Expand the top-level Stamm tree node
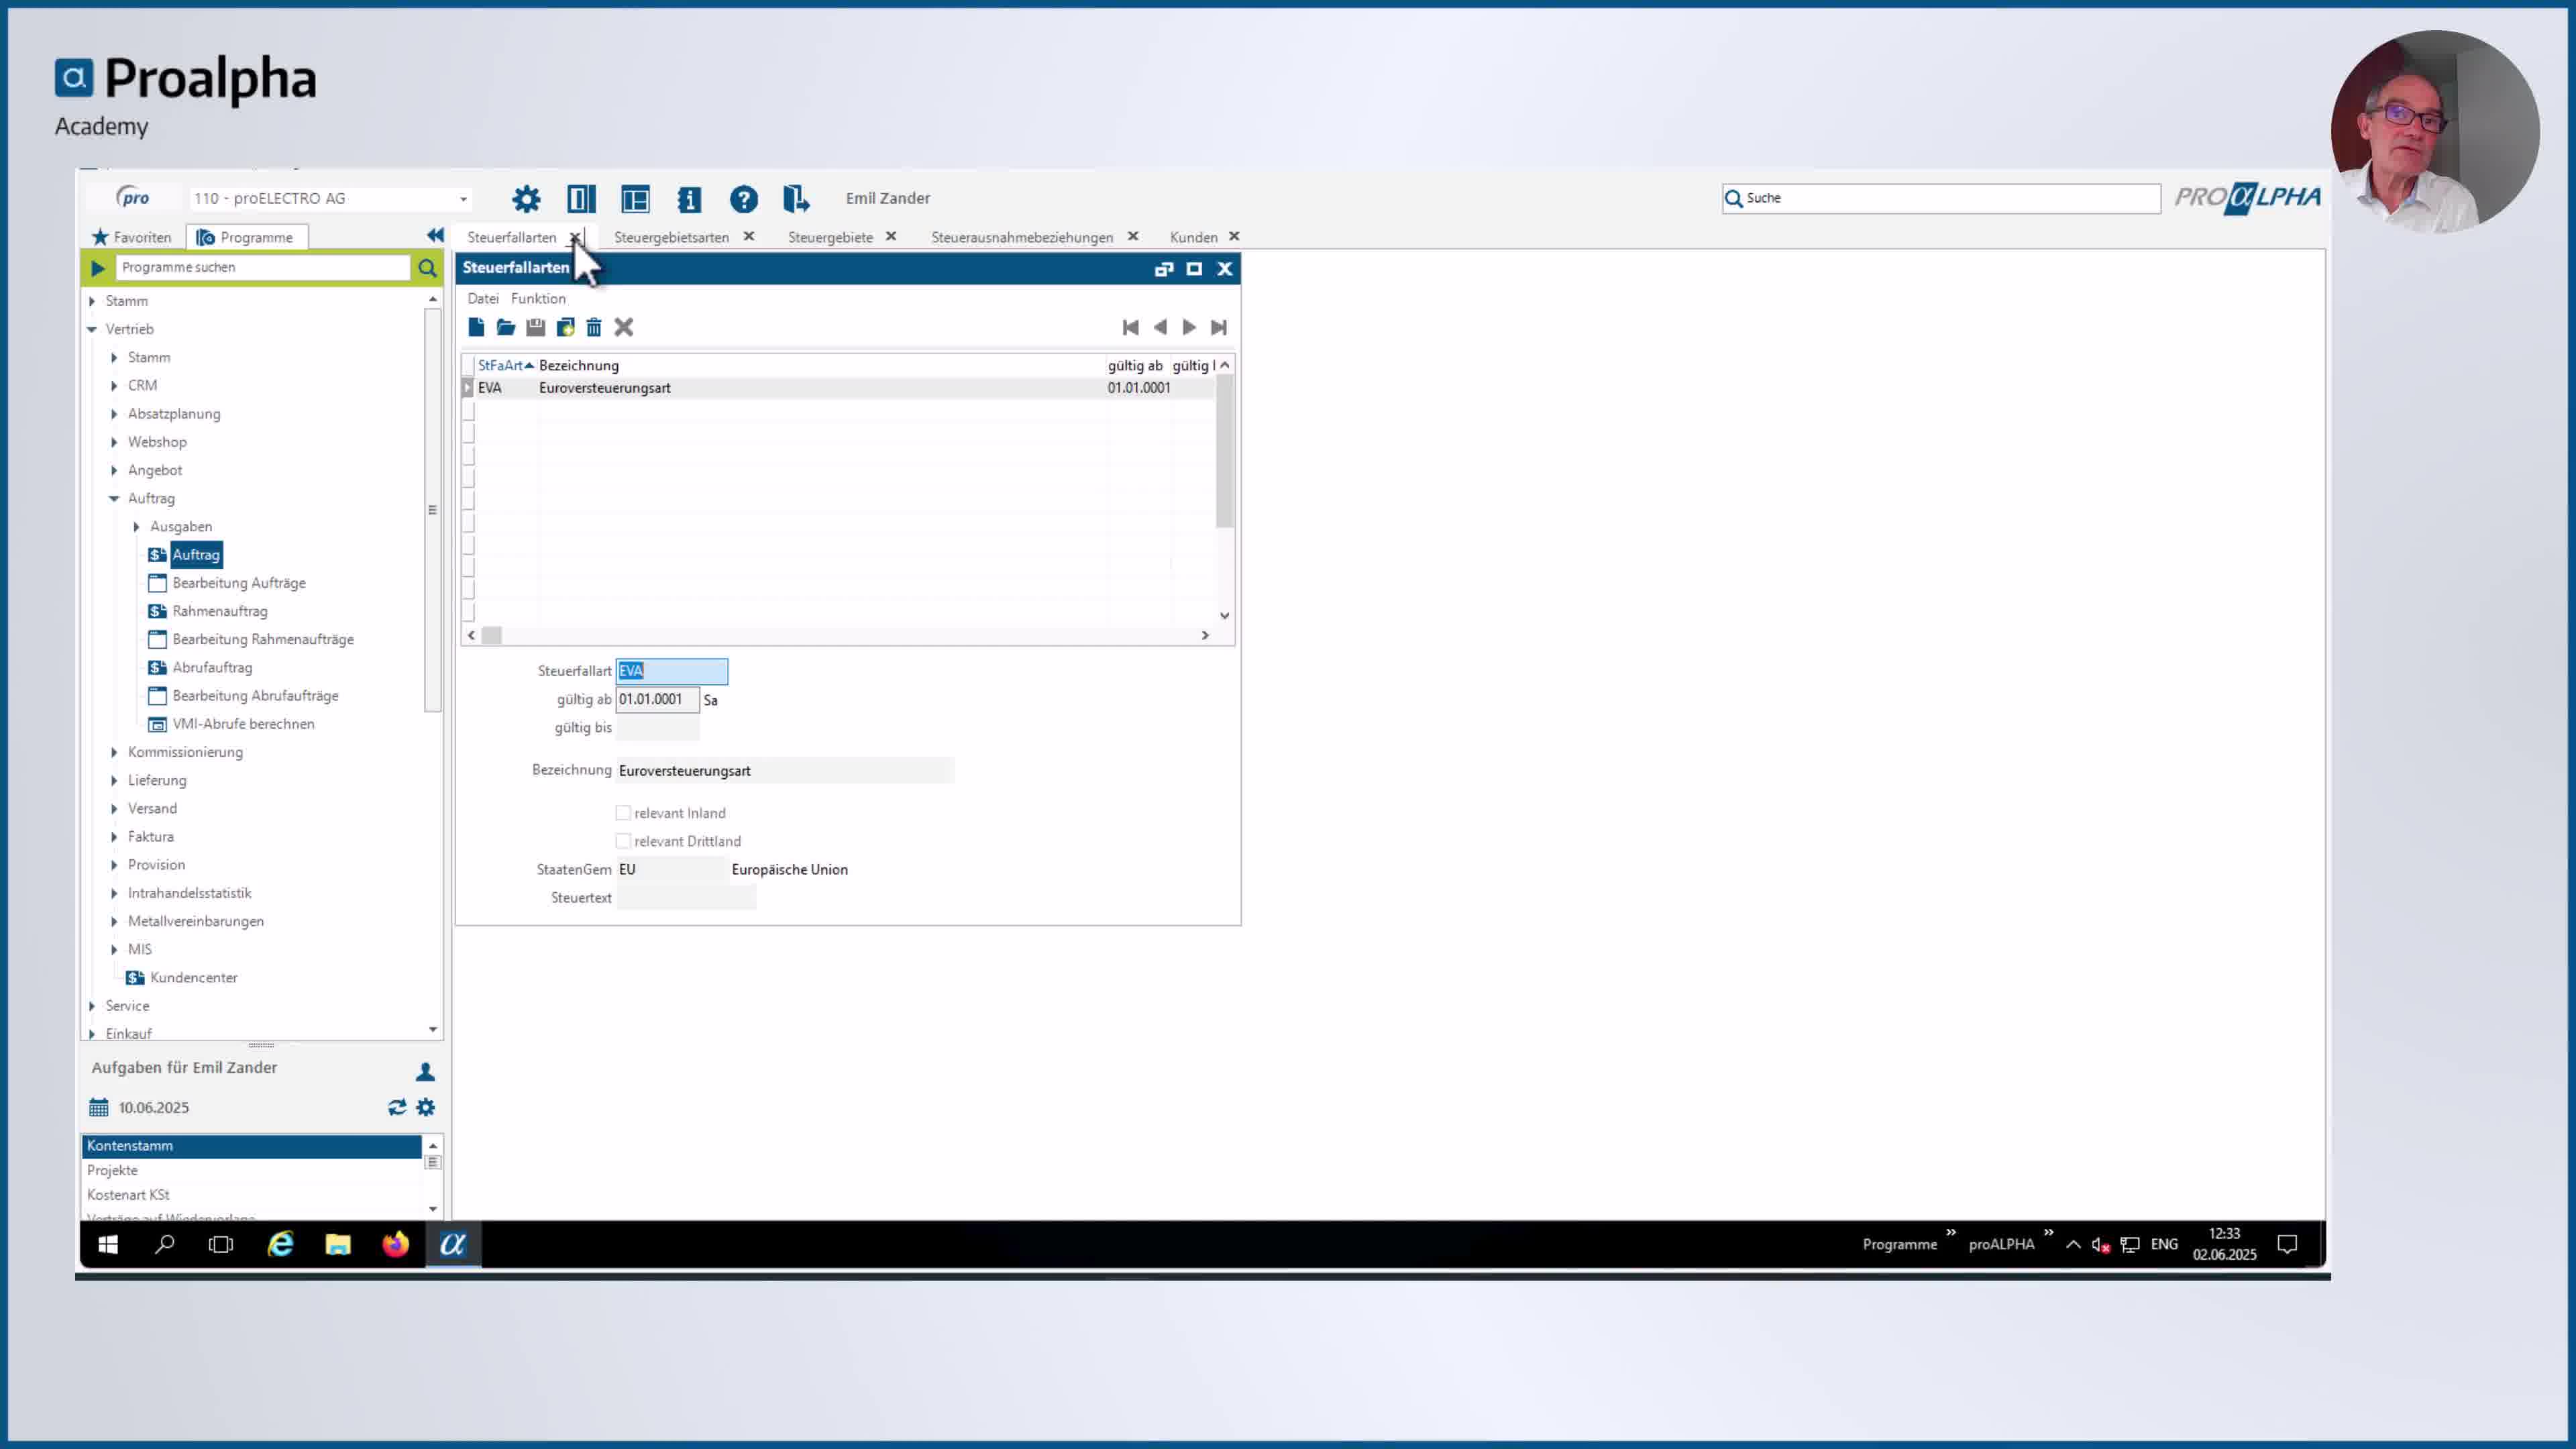The width and height of the screenshot is (2576, 1449). (x=92, y=301)
